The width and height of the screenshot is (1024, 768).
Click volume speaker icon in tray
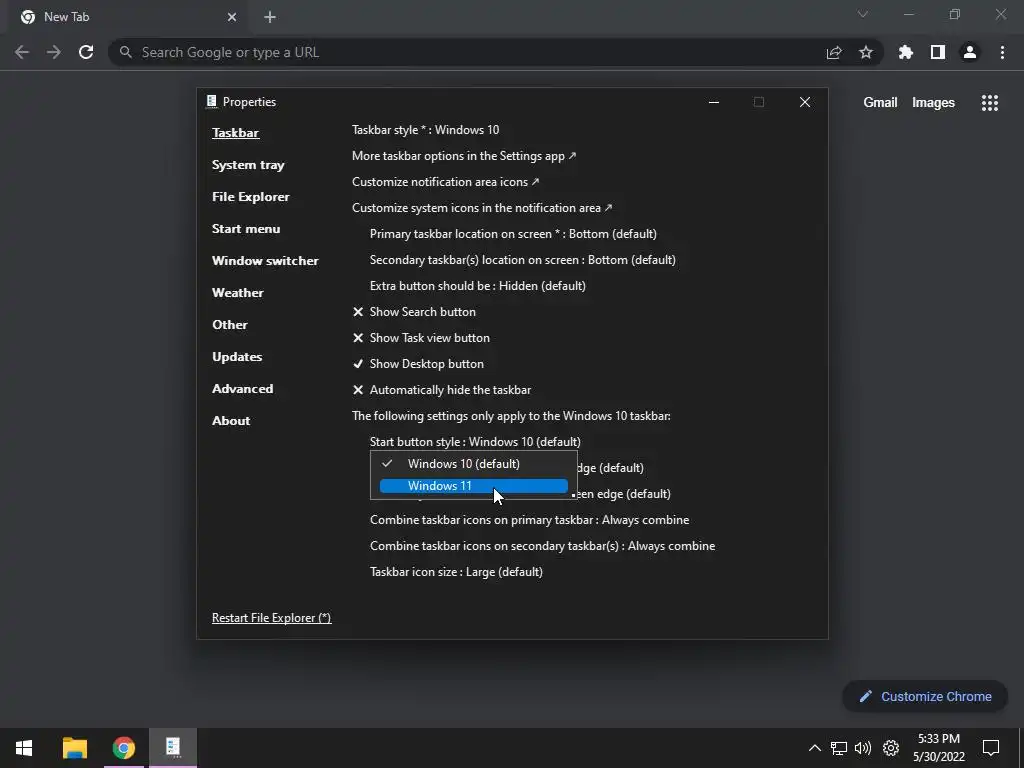(x=863, y=748)
